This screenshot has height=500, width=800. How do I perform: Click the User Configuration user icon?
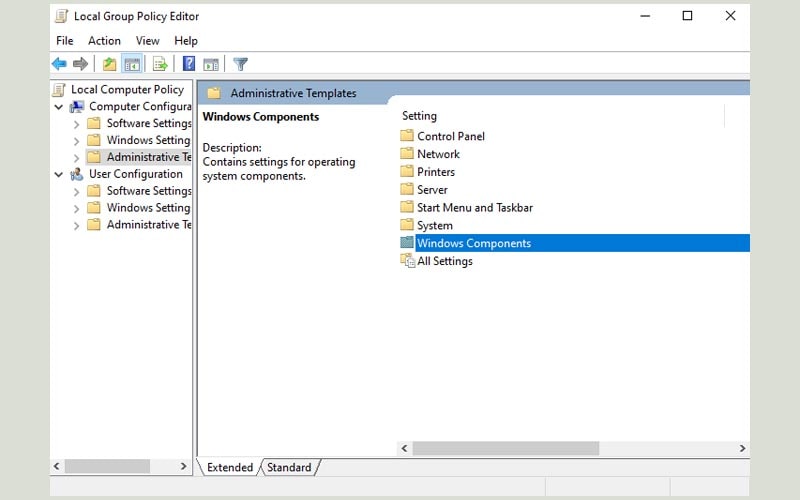pyautogui.click(x=77, y=174)
